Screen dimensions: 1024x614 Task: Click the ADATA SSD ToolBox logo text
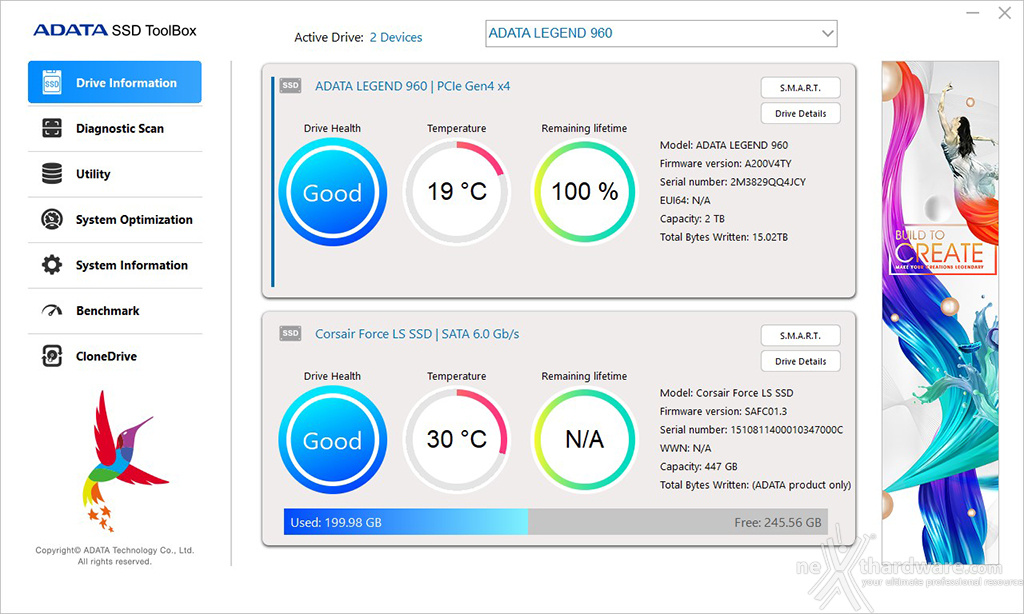click(x=115, y=30)
